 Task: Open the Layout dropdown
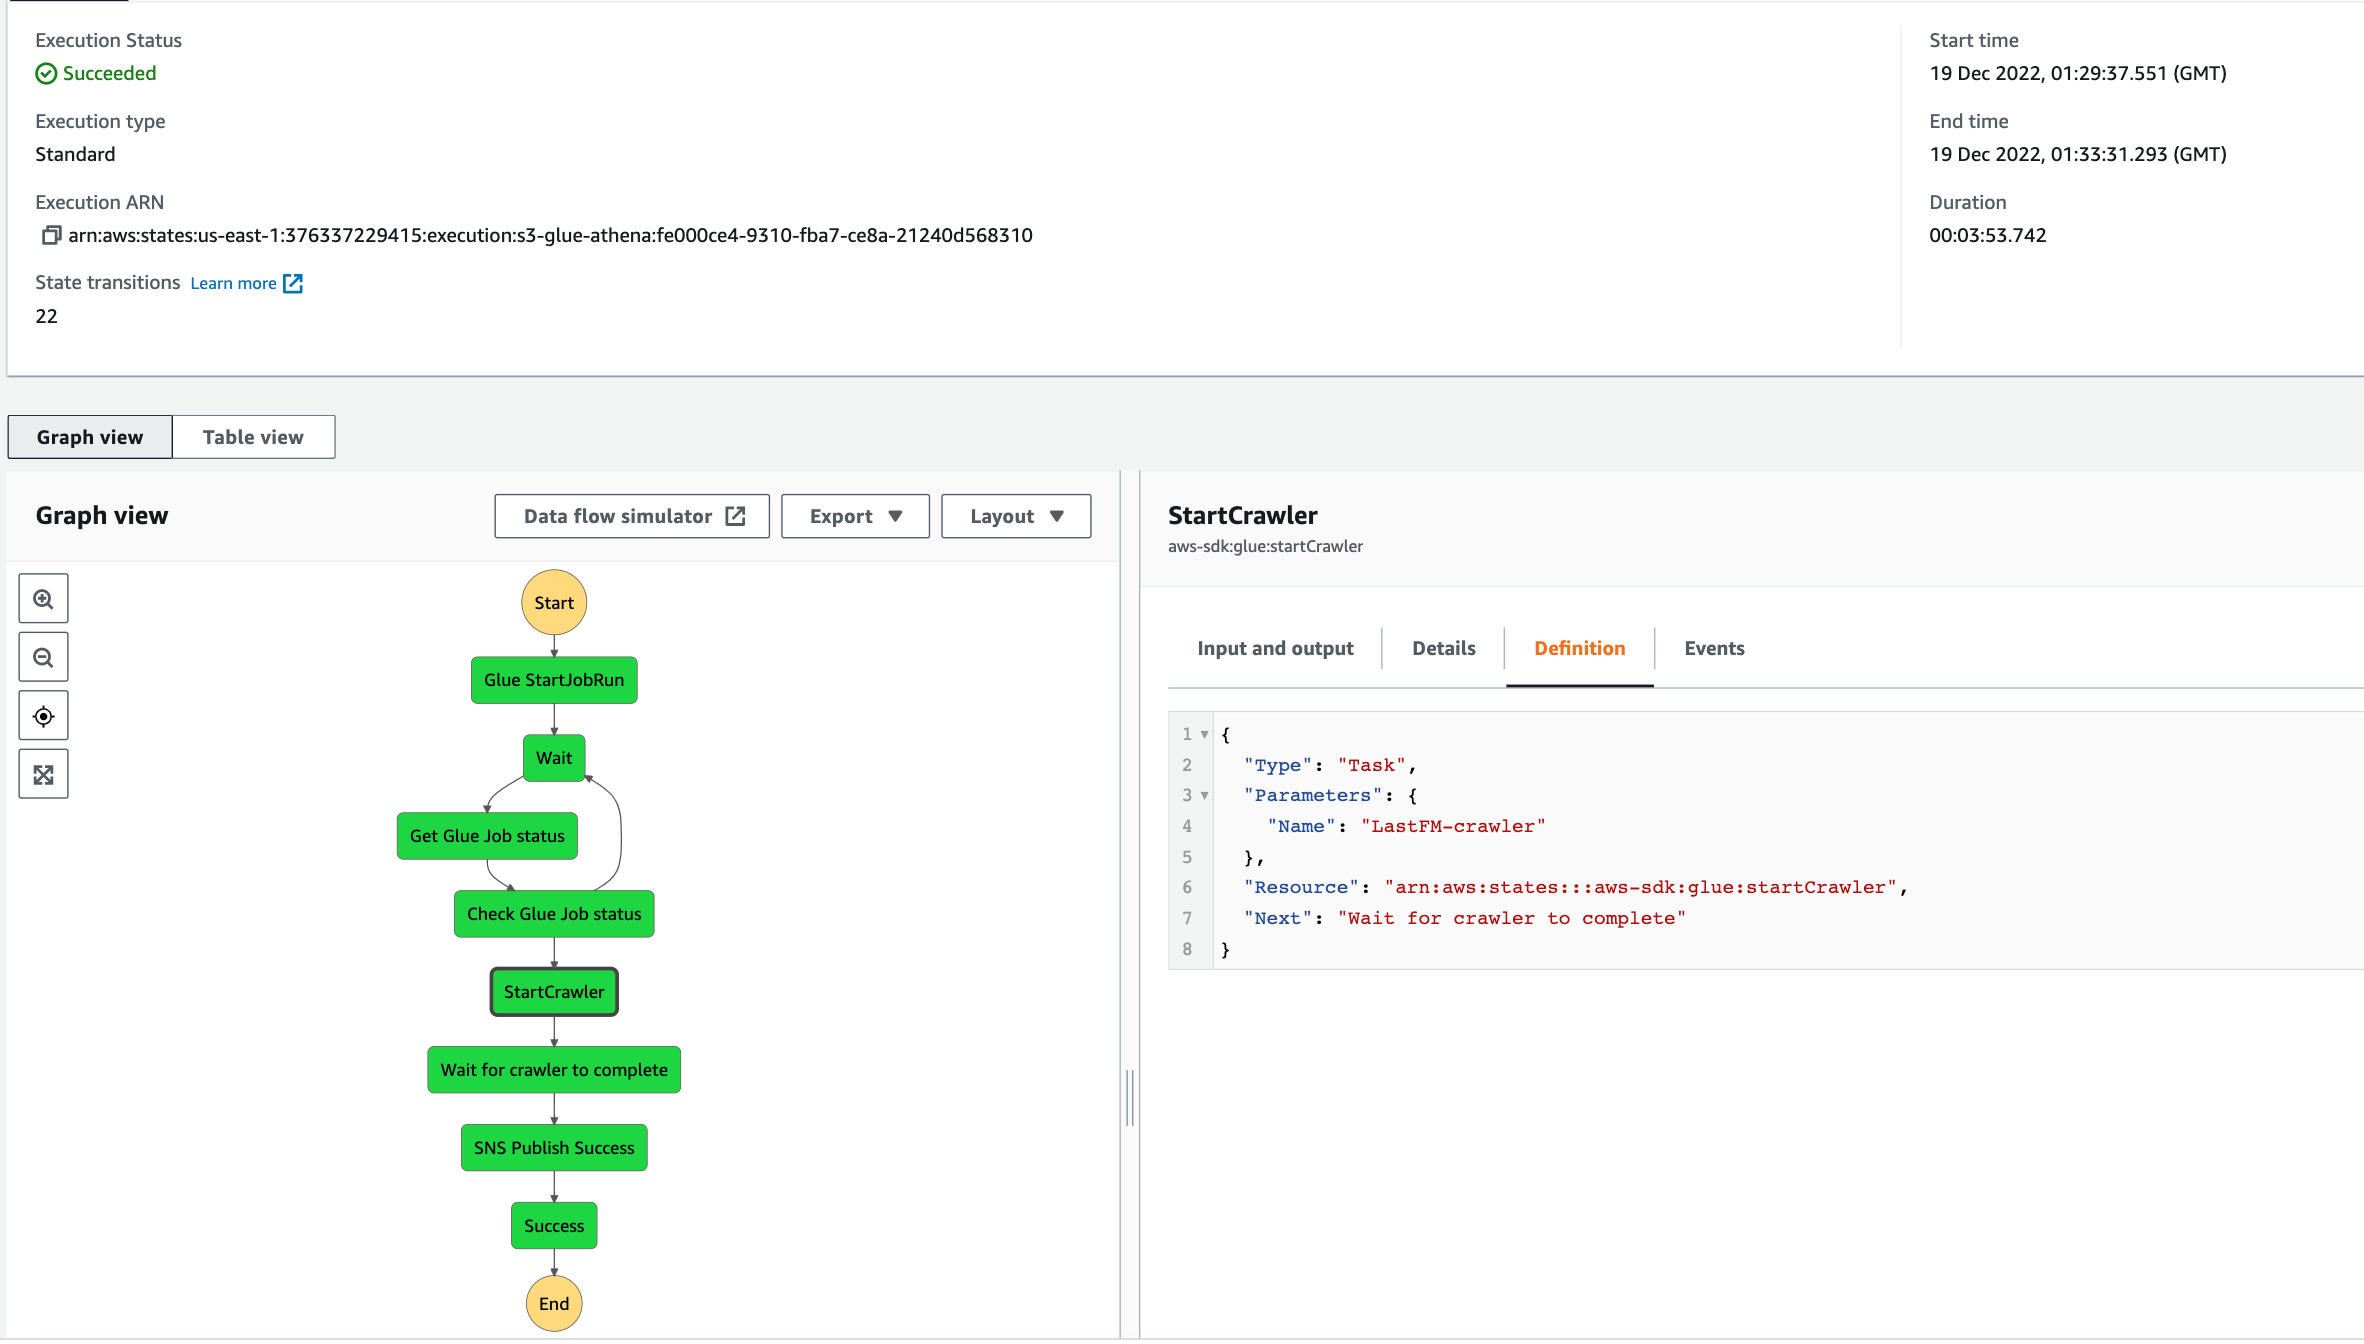[x=1015, y=516]
